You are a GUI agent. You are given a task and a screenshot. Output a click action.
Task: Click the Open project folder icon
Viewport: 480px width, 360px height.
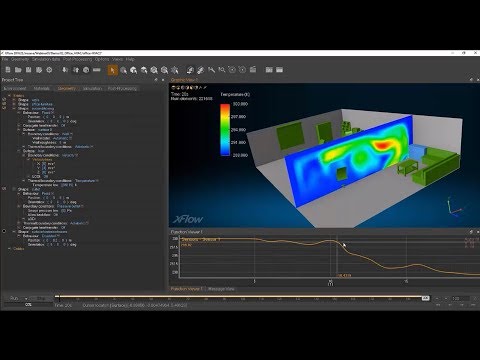click(18, 70)
